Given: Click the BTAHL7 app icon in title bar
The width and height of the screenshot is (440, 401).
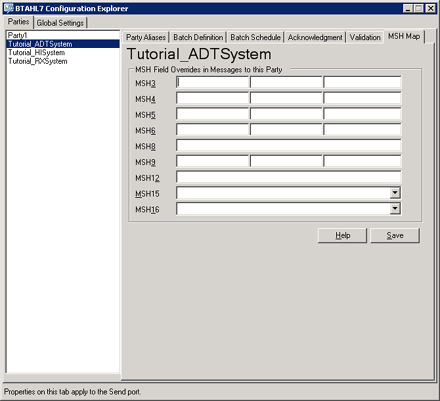Looking at the screenshot, I should [x=8, y=8].
